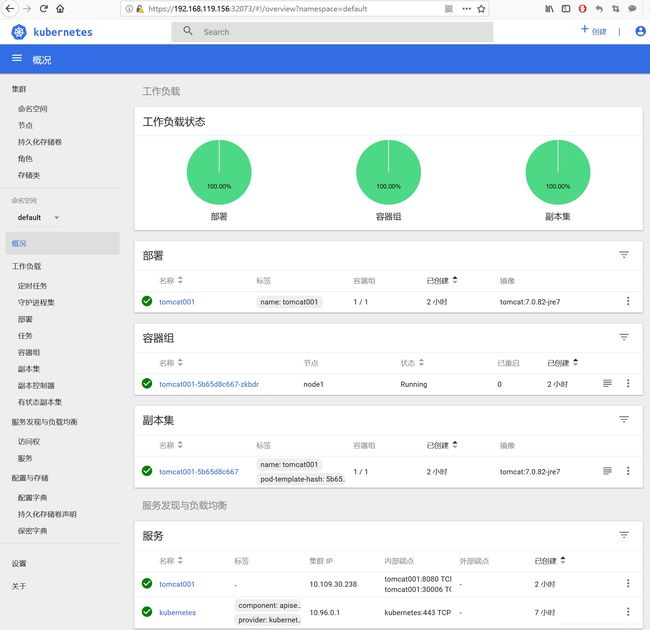The width and height of the screenshot is (650, 630).
Task: Open the tomcat001-5b65d8c667 replica set link
Action: (199, 472)
